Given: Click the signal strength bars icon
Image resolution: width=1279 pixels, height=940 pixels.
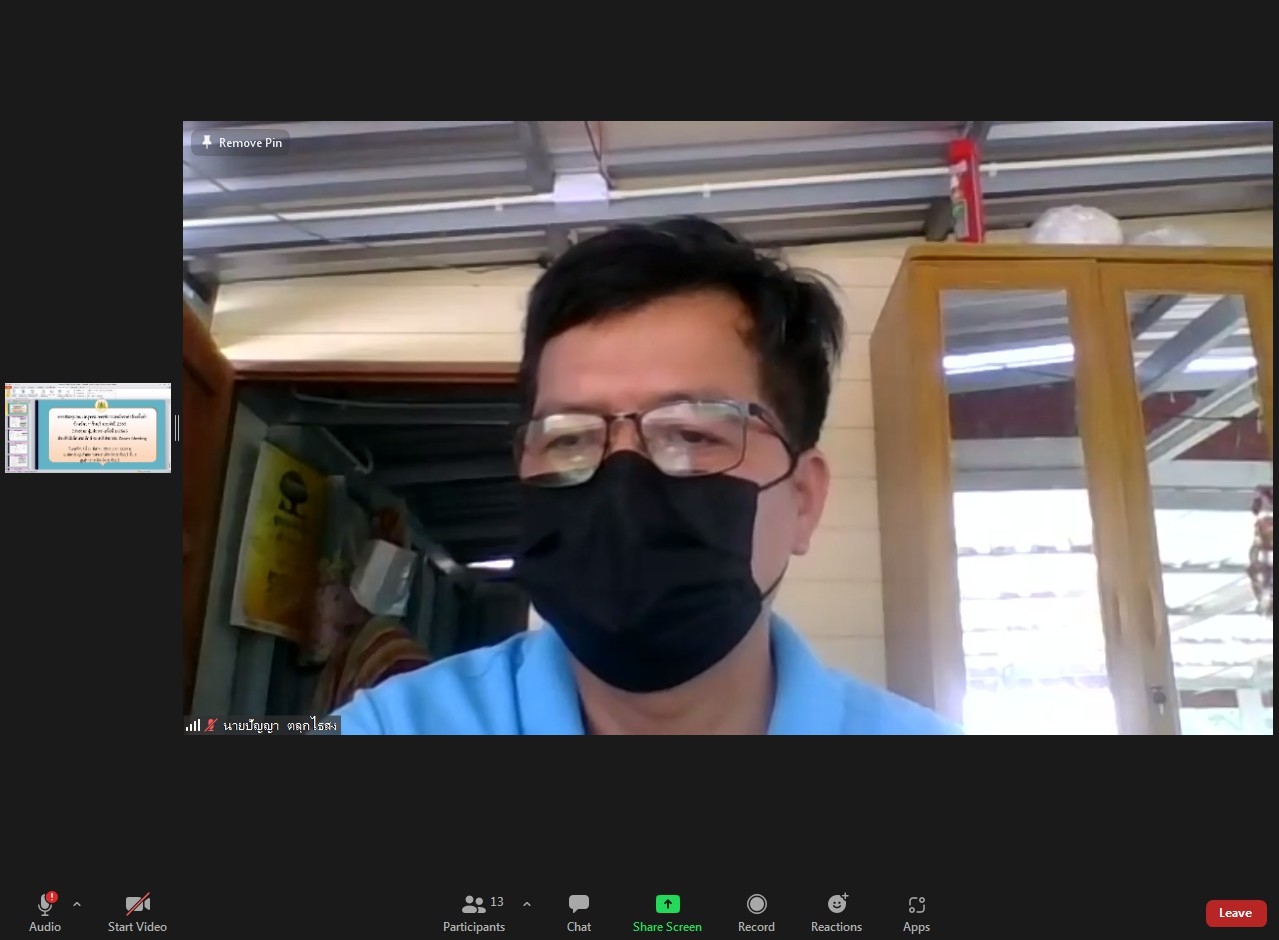Looking at the screenshot, I should coord(192,725).
